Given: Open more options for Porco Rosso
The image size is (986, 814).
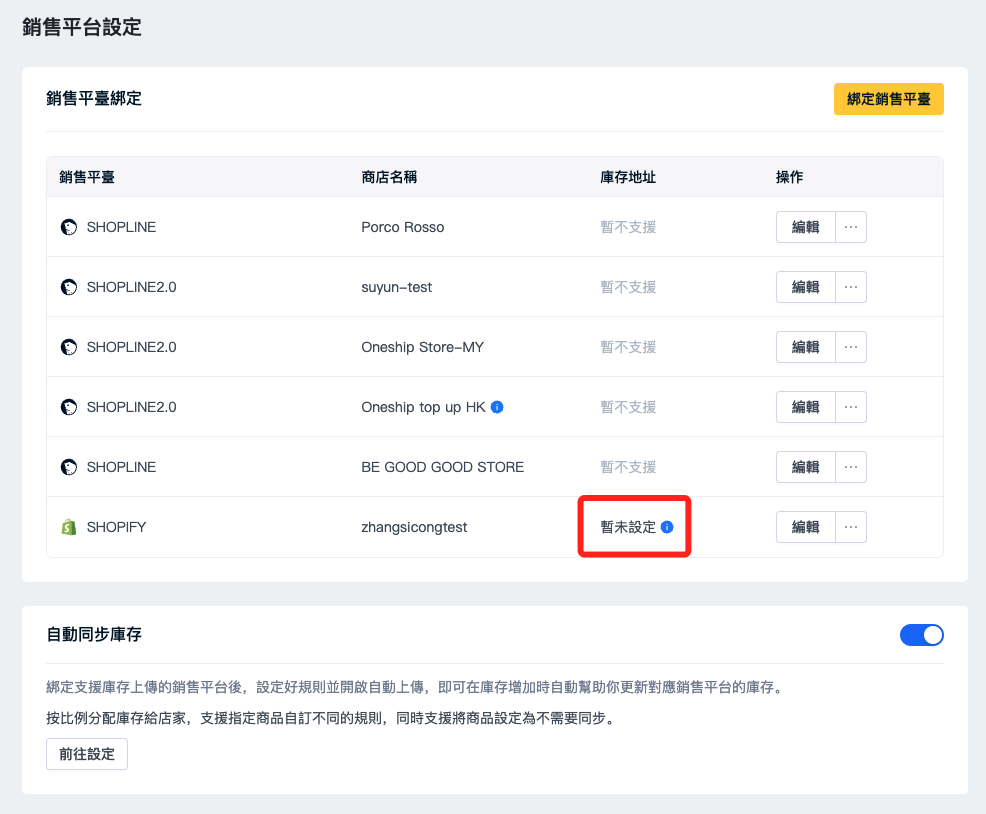Looking at the screenshot, I should [851, 227].
